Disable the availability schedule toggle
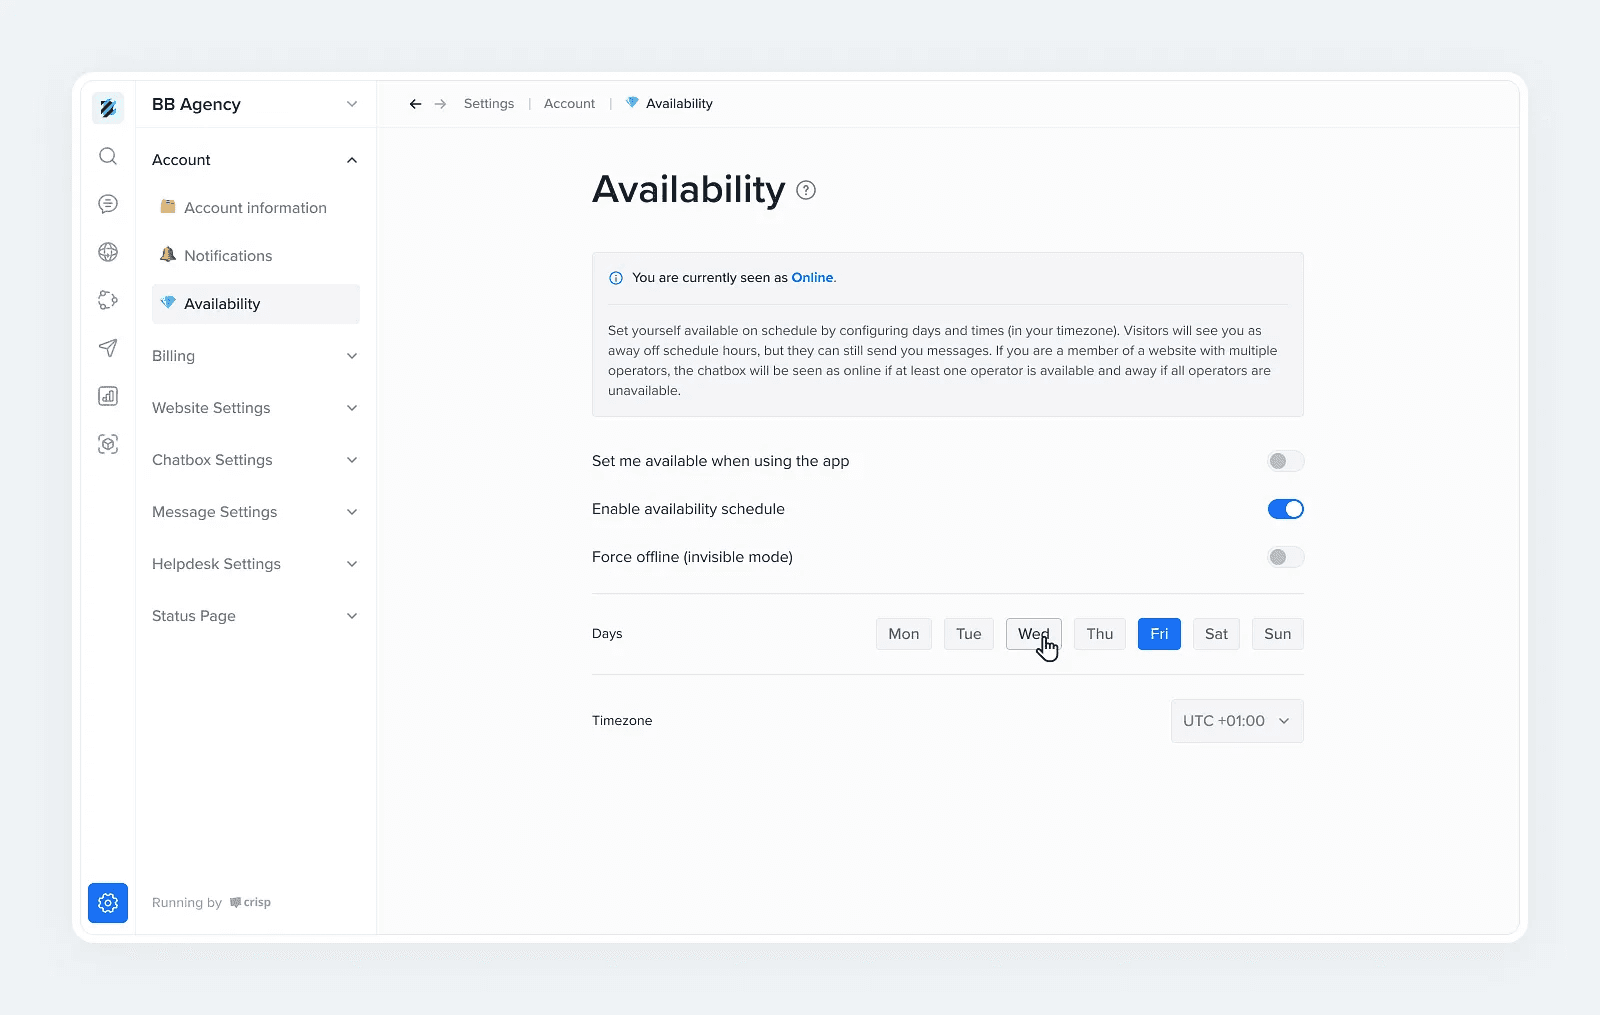This screenshot has width=1600, height=1015. point(1285,509)
